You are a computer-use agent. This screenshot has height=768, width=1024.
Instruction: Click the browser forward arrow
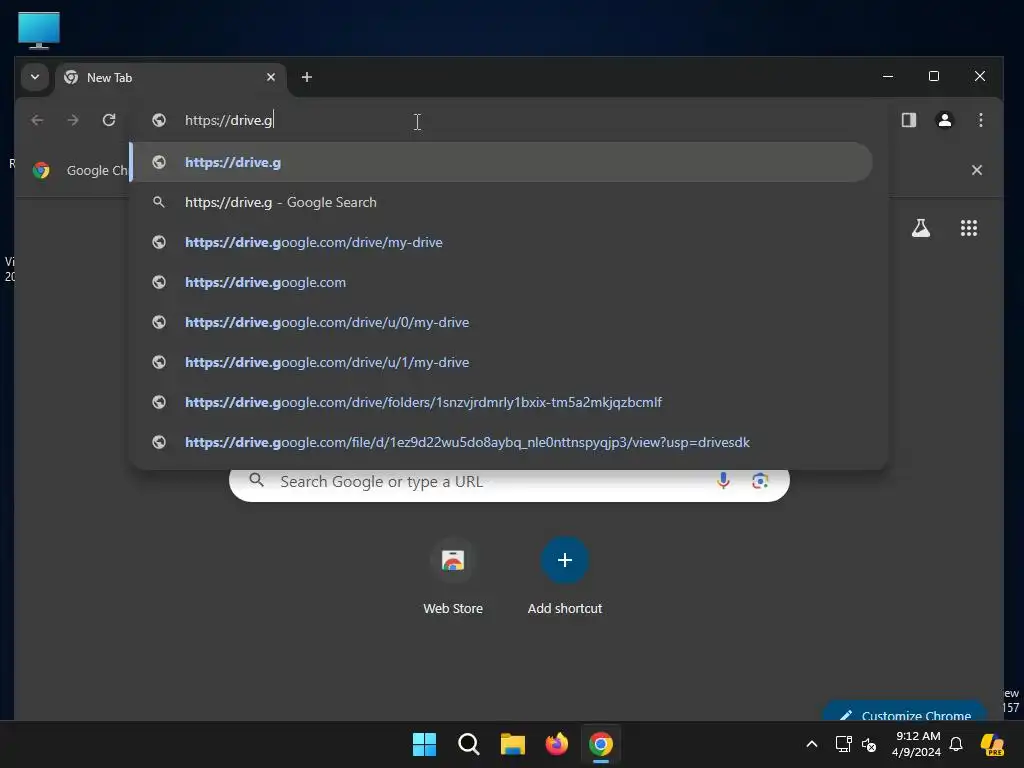(x=73, y=120)
